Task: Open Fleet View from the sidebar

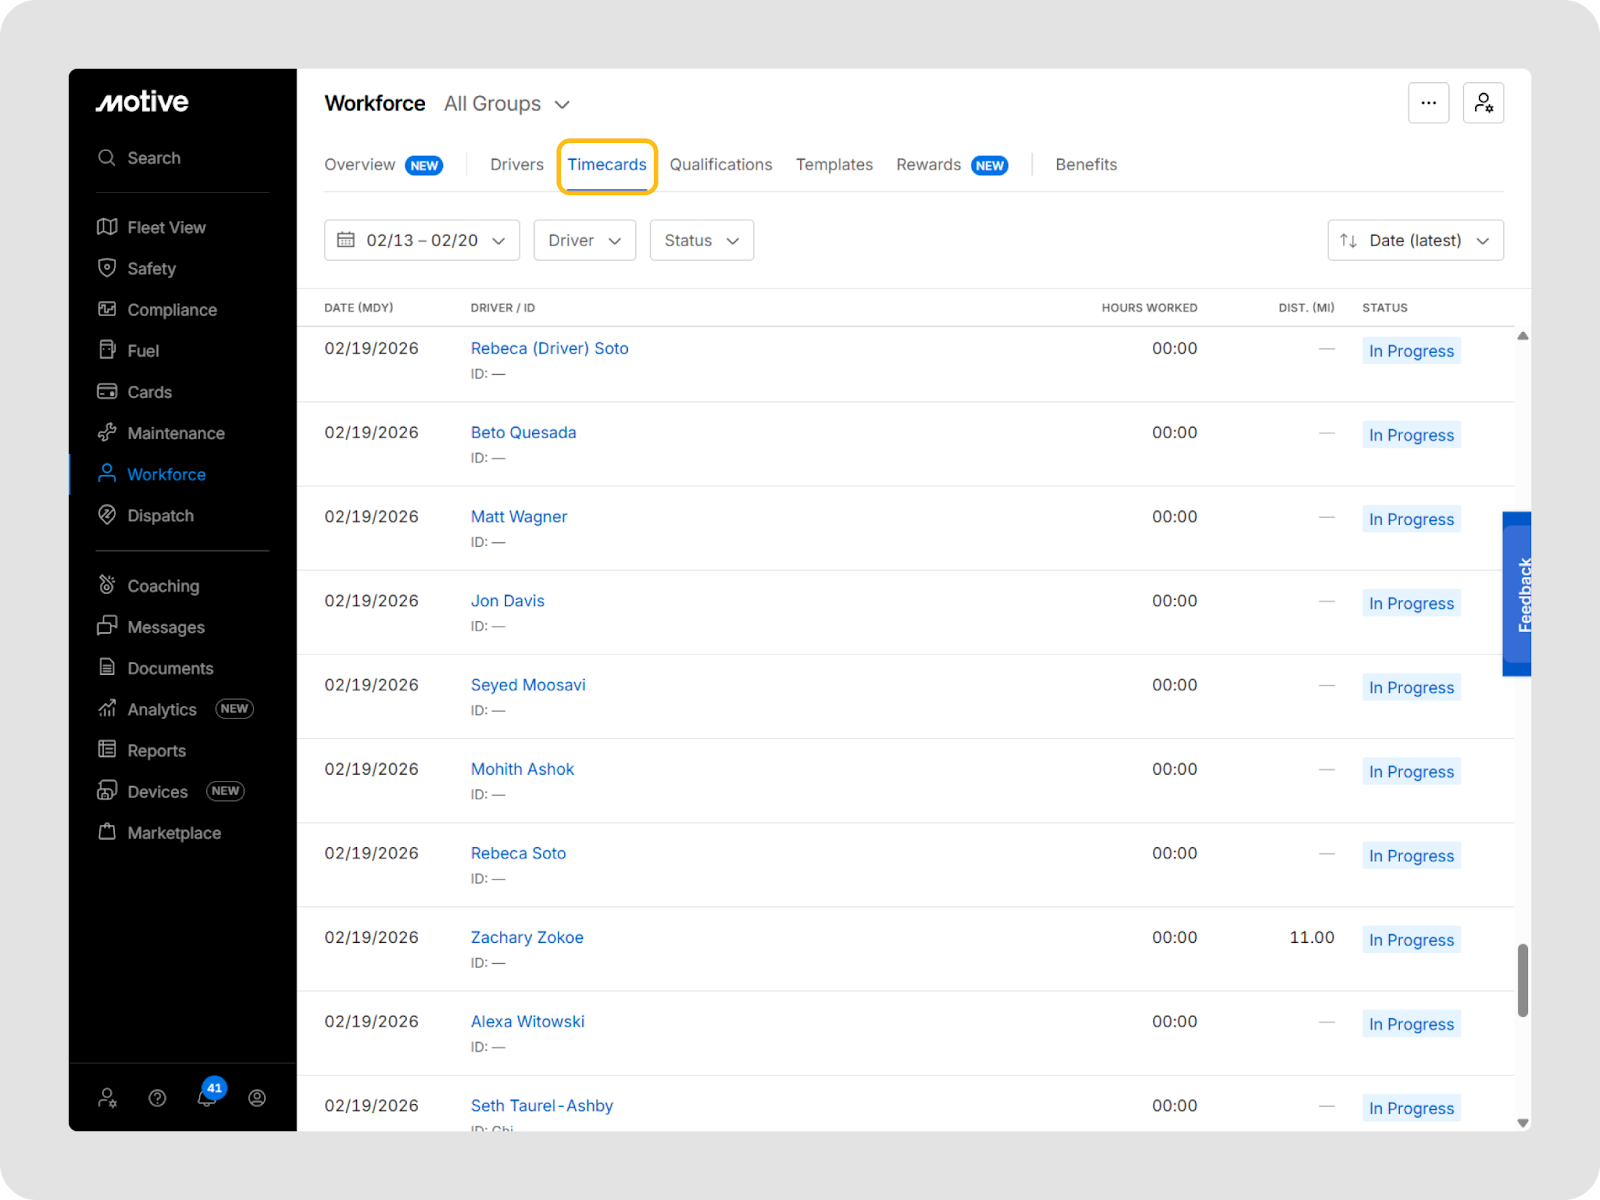Action: pyautogui.click(x=166, y=228)
